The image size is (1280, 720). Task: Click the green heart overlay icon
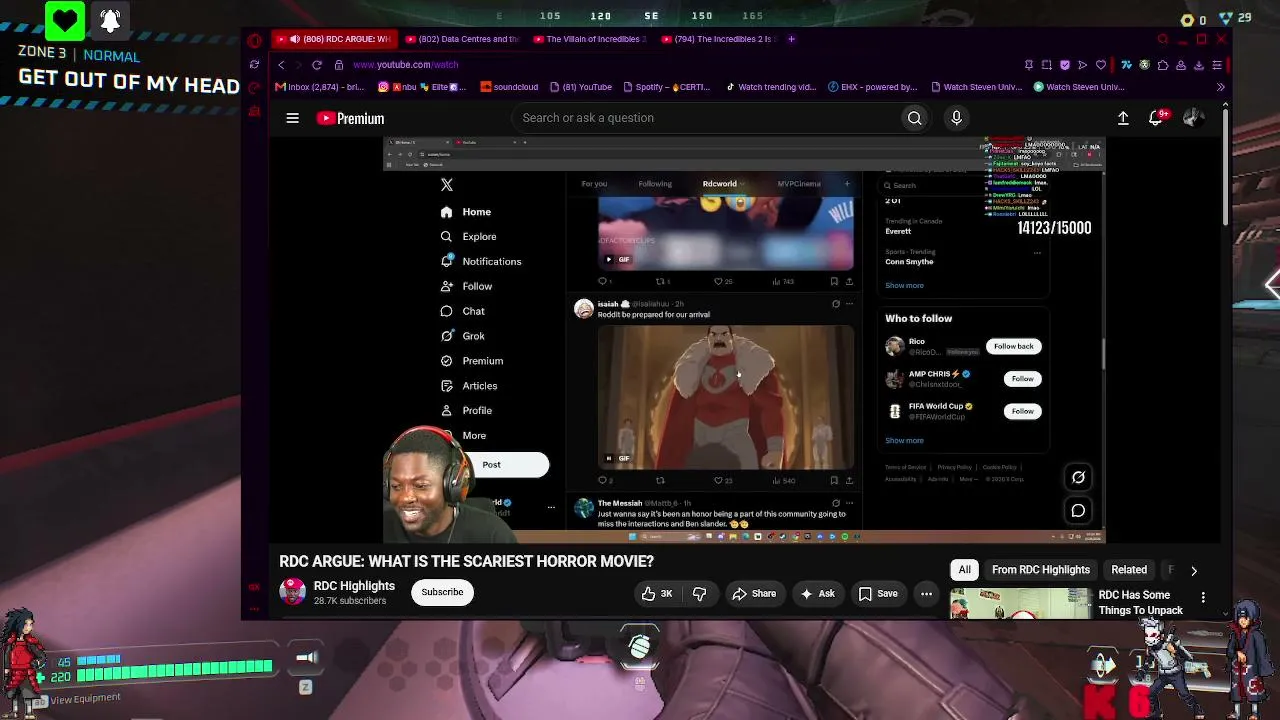pos(65,20)
